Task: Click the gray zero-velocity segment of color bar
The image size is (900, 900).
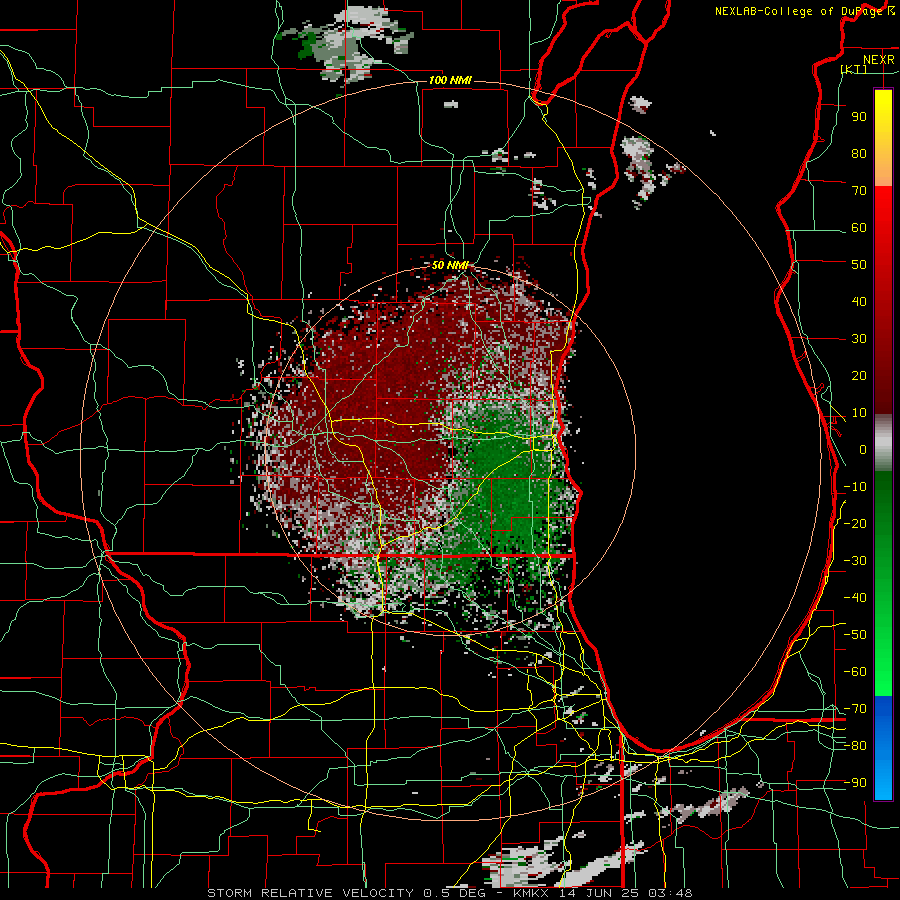Action: coord(883,443)
